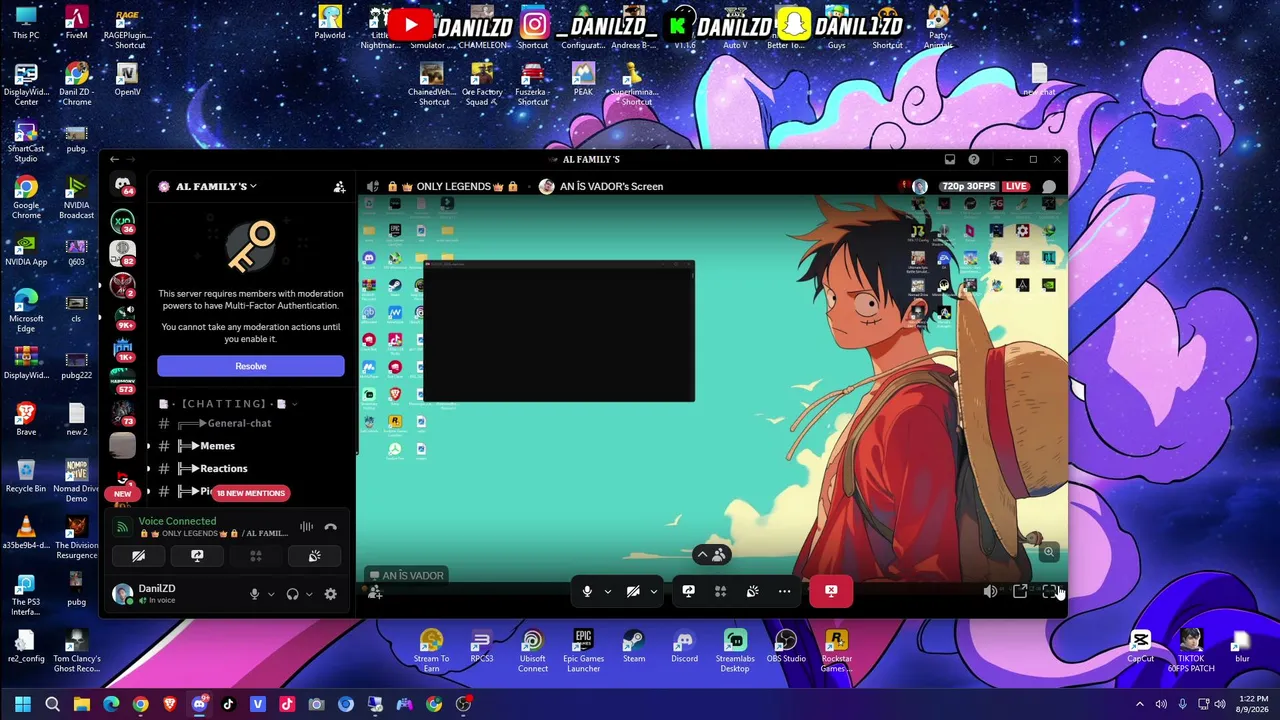Open the server with 36 badge

coord(123,222)
